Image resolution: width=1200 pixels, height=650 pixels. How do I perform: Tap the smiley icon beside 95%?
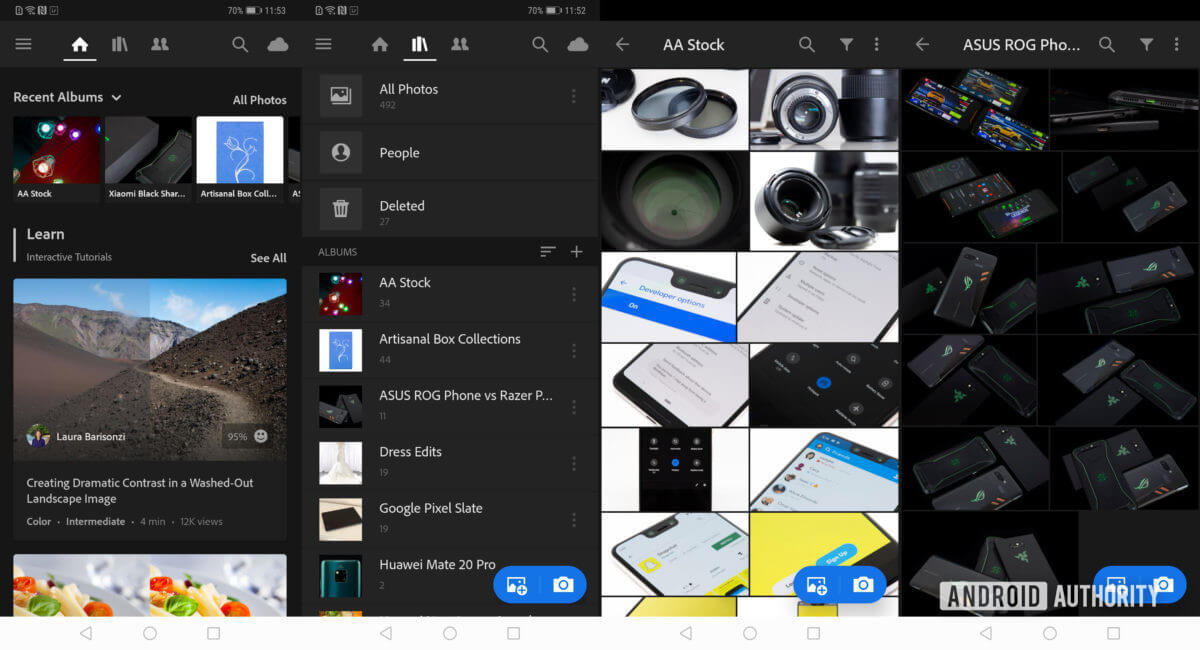(261, 436)
